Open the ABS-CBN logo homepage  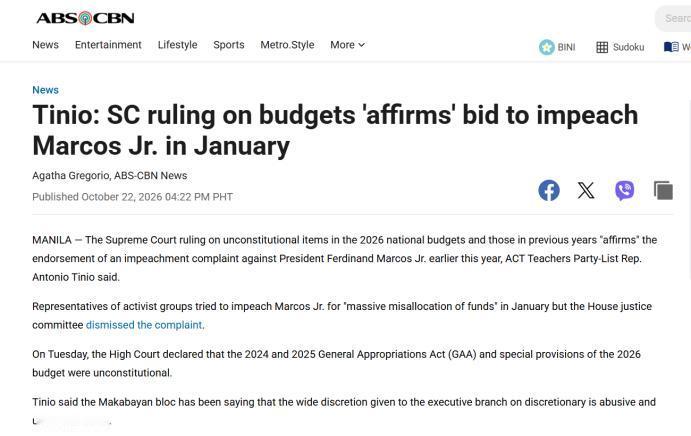(85, 18)
